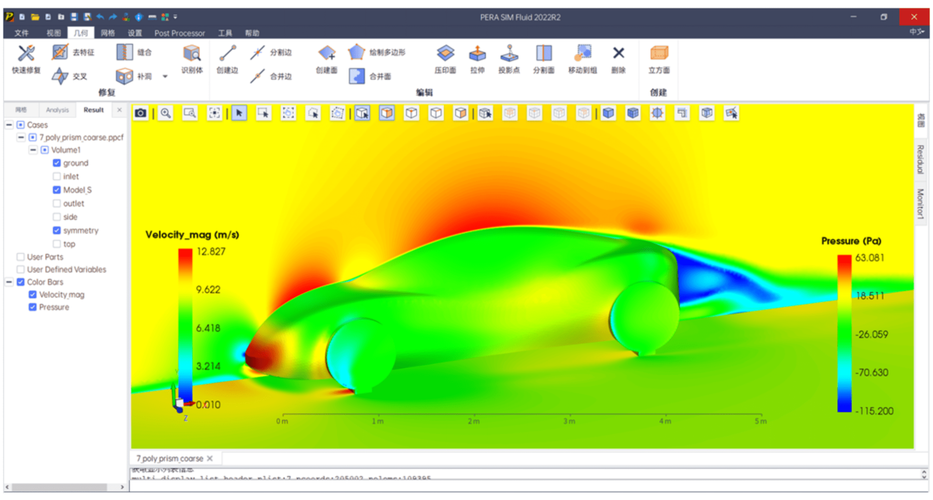Click the 拉伸 extrude icon
This screenshot has height=500, width=933.
(477, 54)
